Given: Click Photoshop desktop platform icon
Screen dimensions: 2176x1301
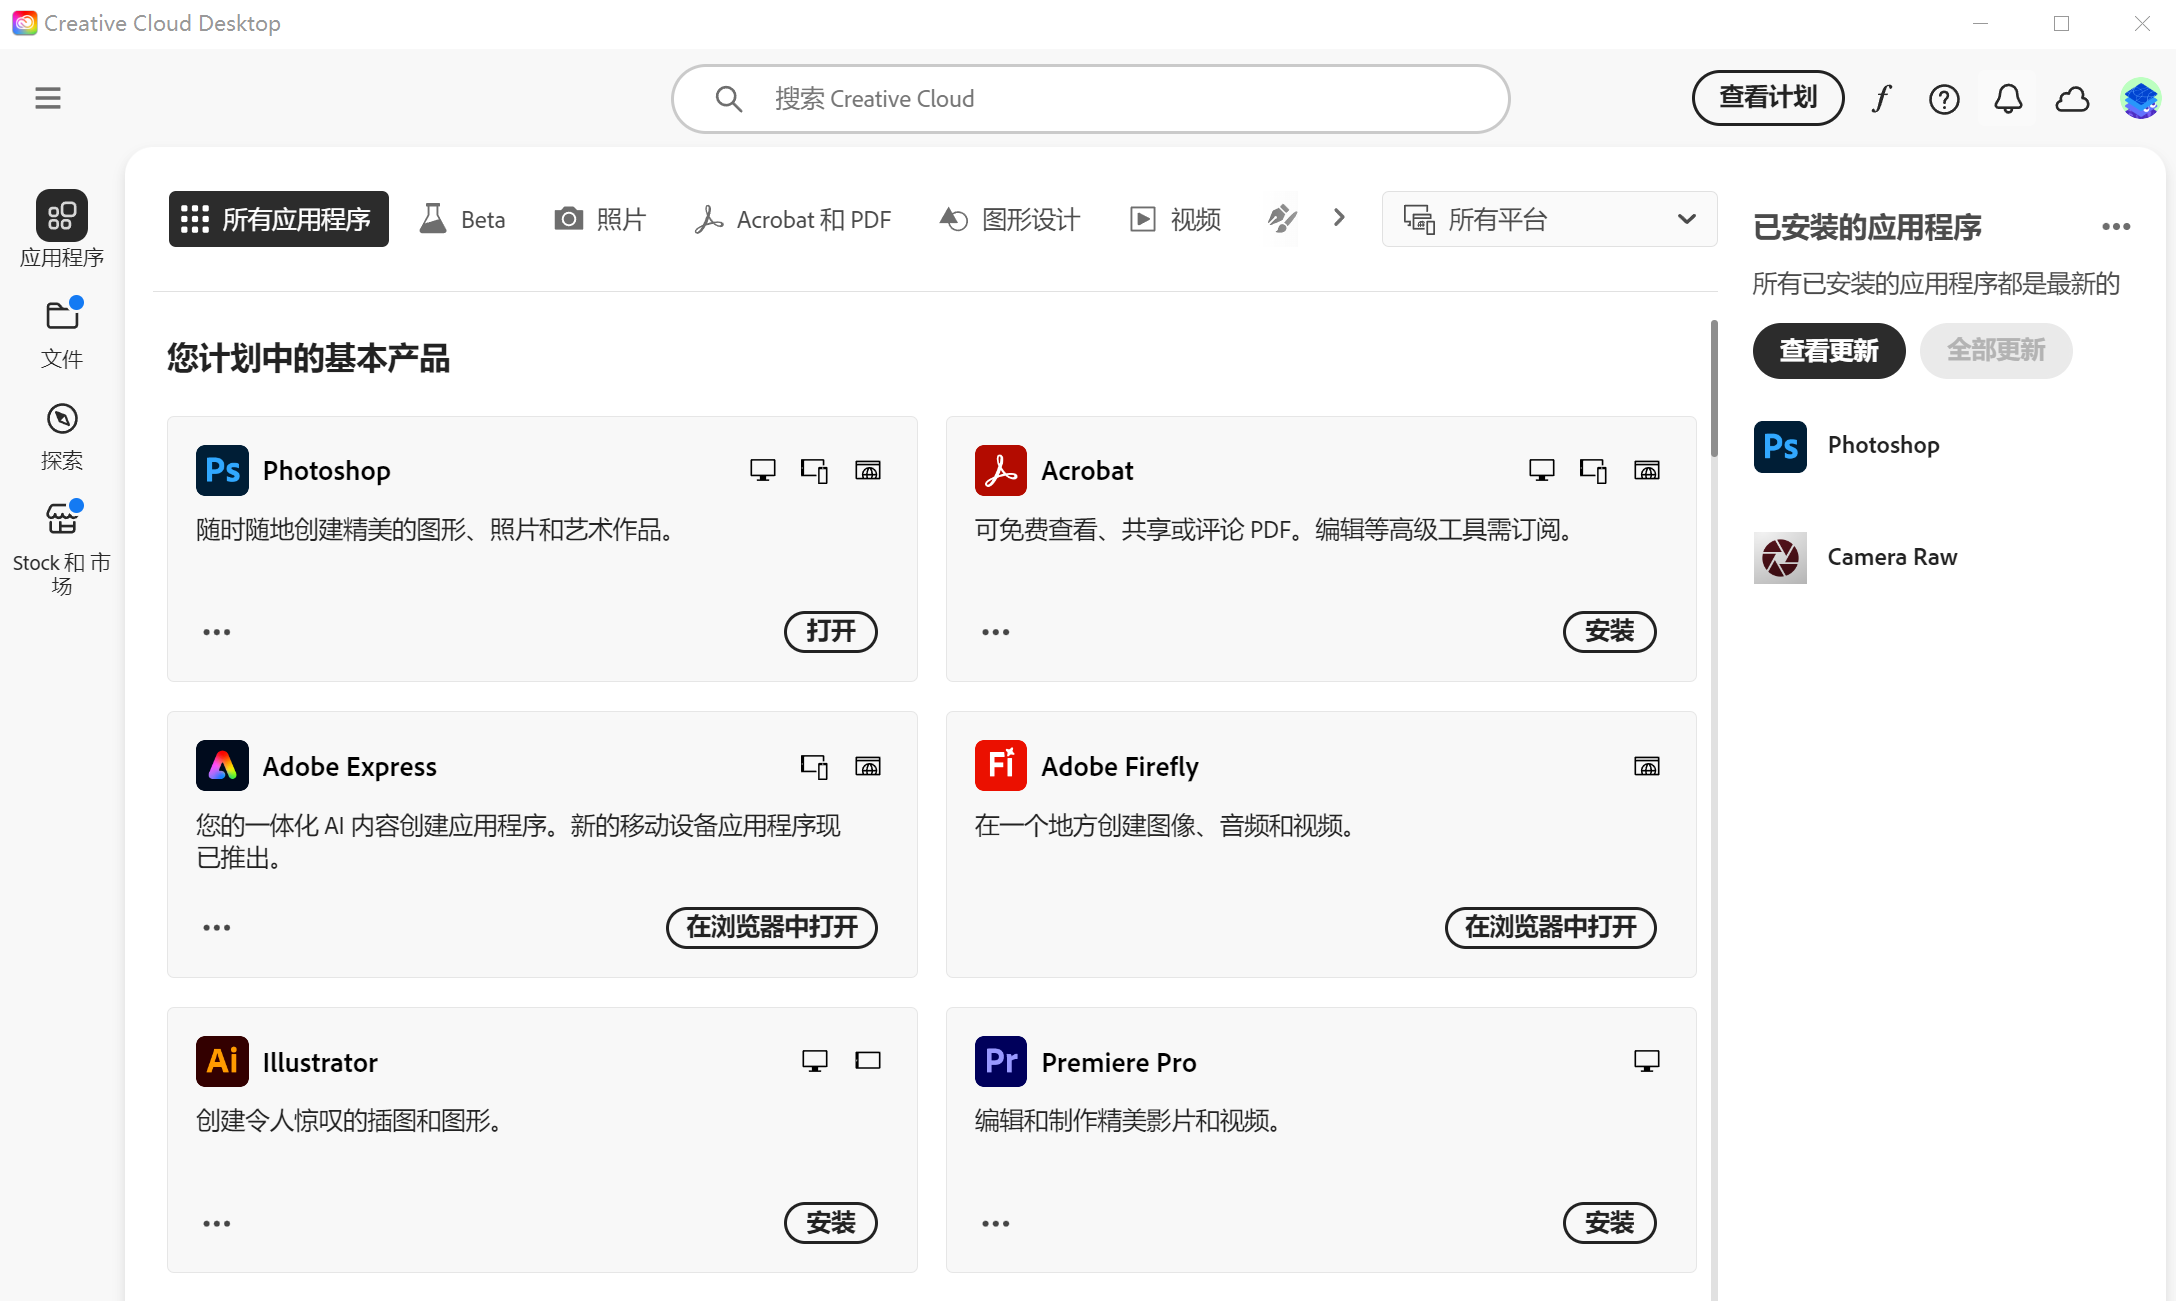Looking at the screenshot, I should coord(763,470).
